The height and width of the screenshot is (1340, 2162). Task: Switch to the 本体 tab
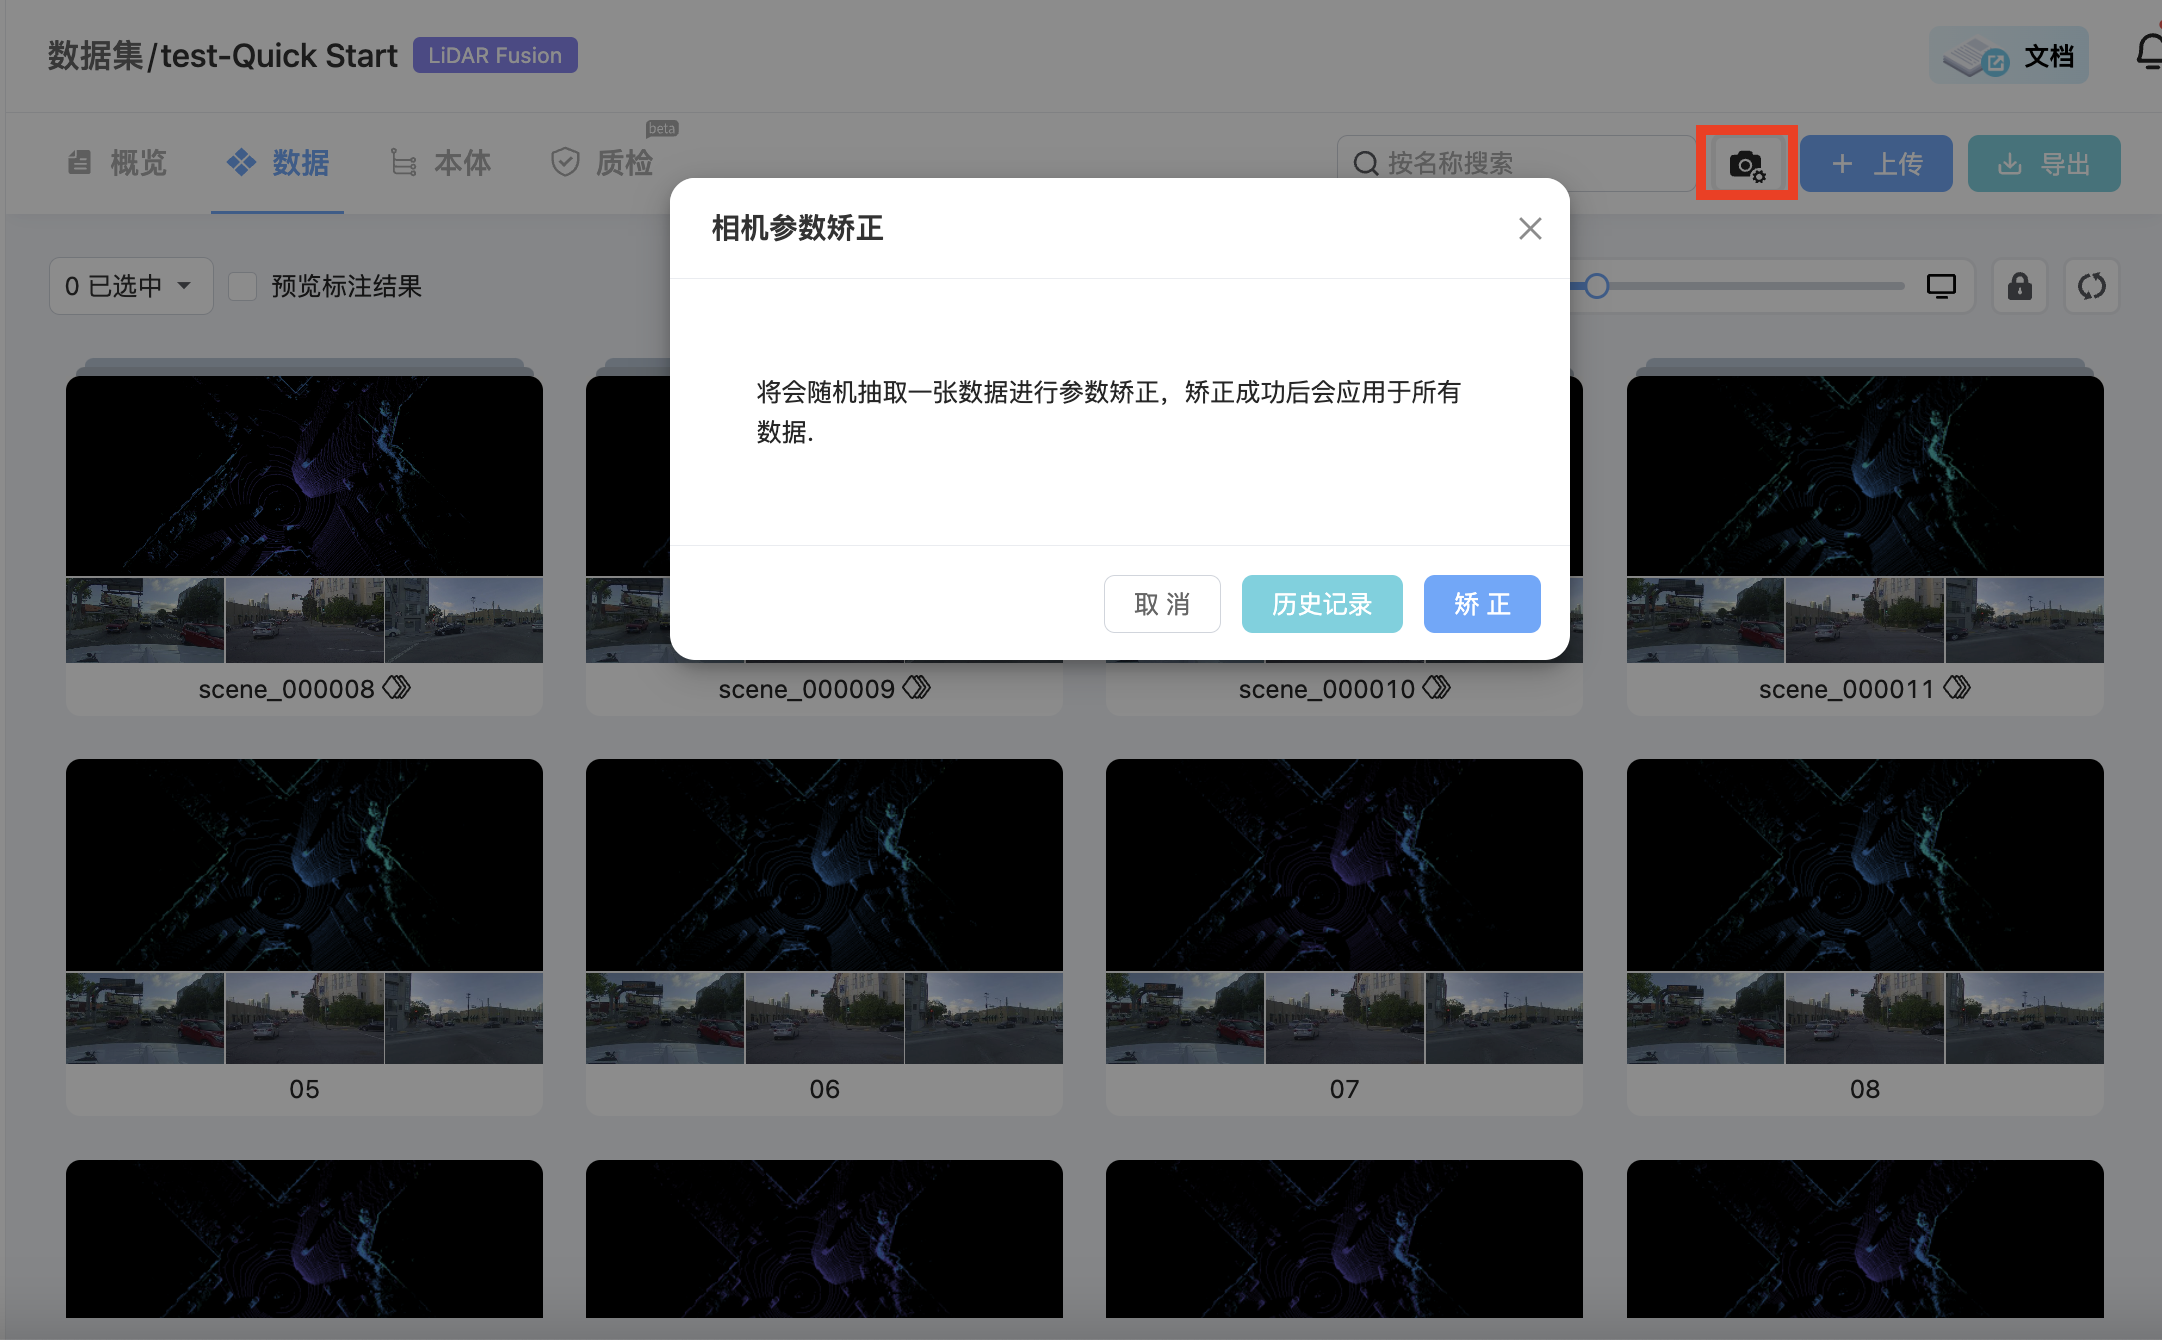pos(440,163)
